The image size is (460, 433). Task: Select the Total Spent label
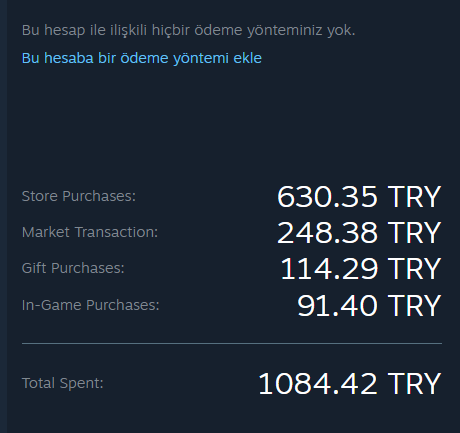click(x=63, y=383)
